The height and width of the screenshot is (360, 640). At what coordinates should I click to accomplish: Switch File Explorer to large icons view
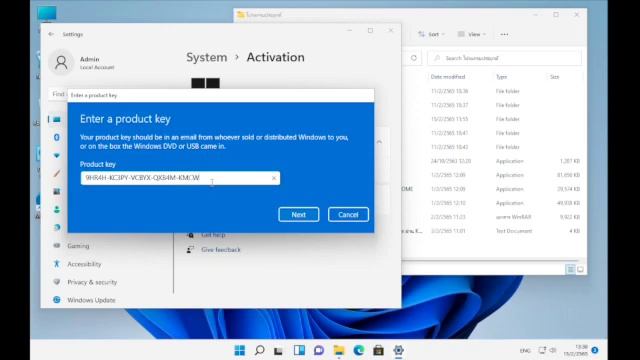[x=580, y=269]
